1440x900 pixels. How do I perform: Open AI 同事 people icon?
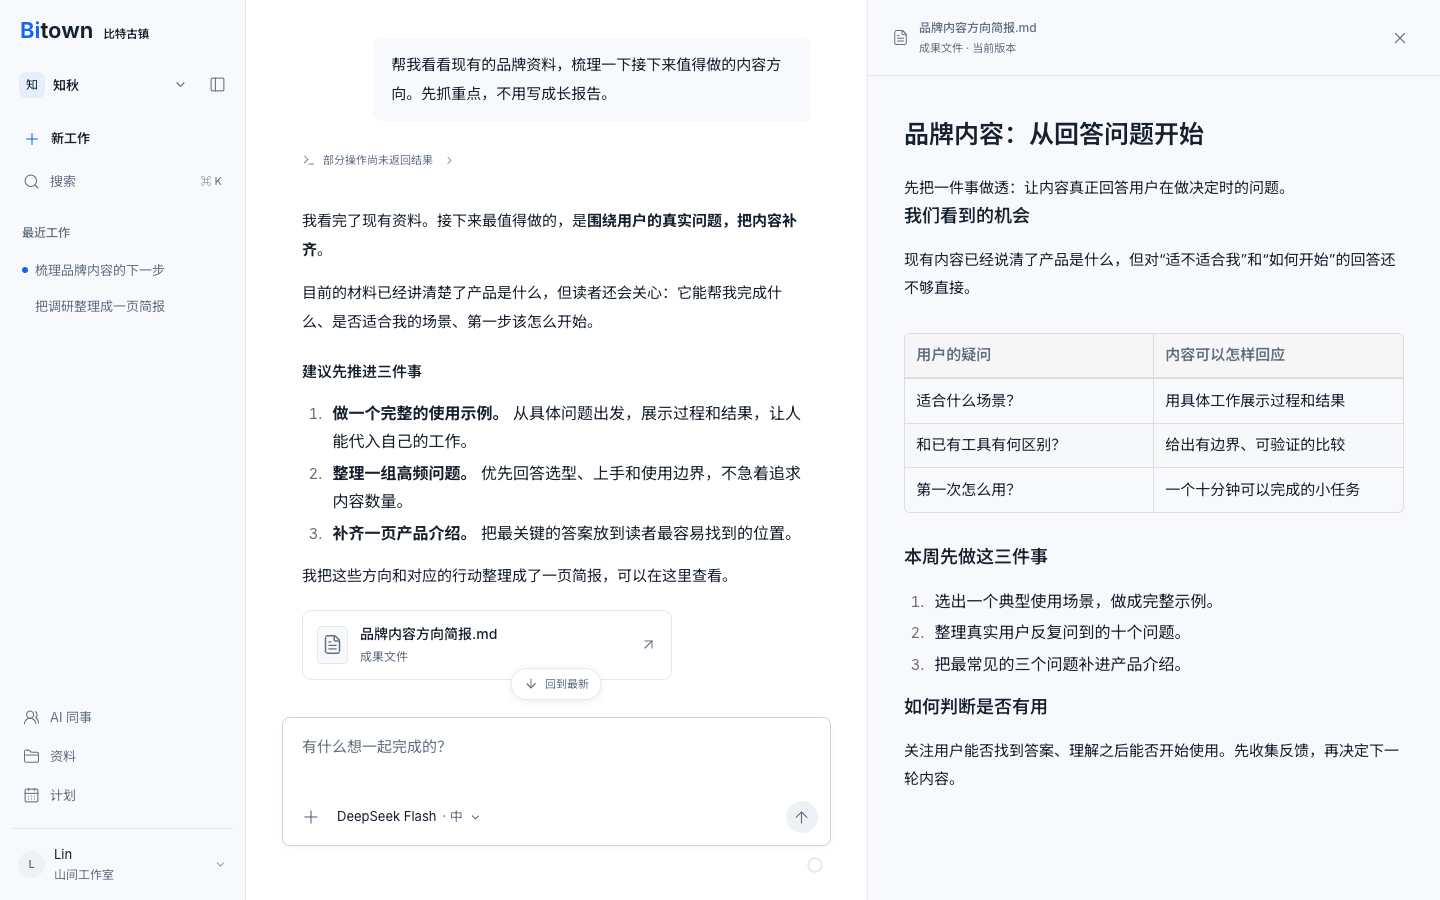pyautogui.click(x=32, y=718)
